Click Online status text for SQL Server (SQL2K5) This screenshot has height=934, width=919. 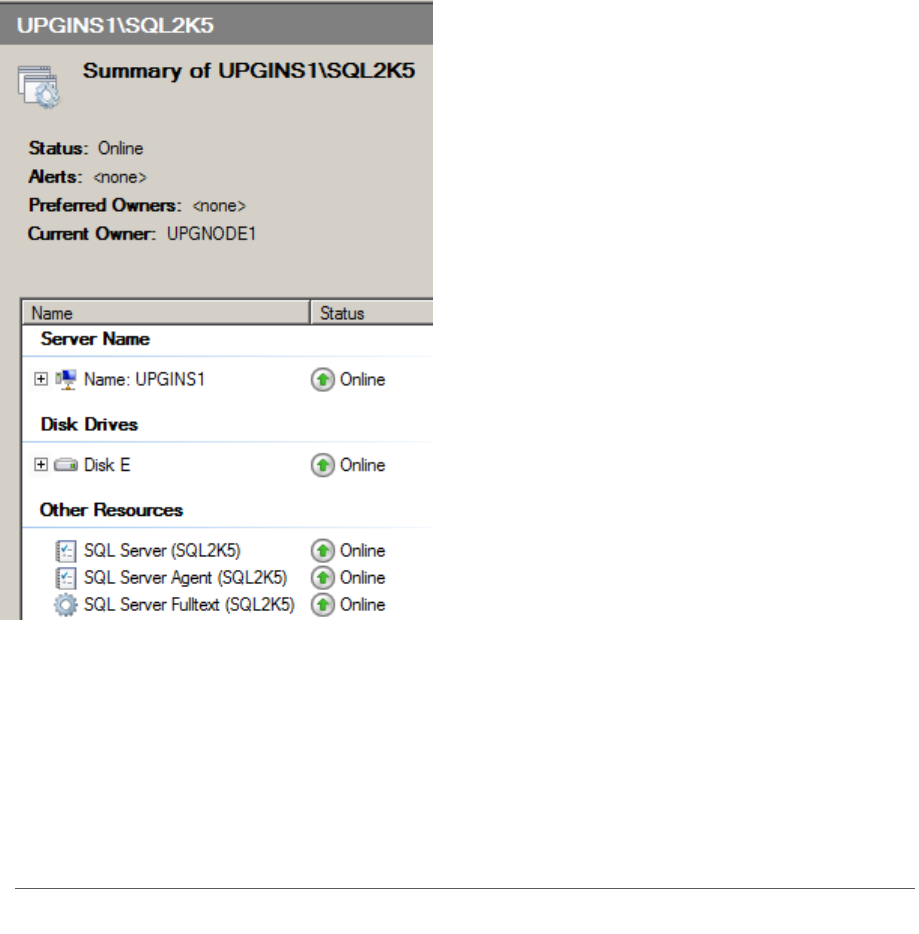coord(362,550)
